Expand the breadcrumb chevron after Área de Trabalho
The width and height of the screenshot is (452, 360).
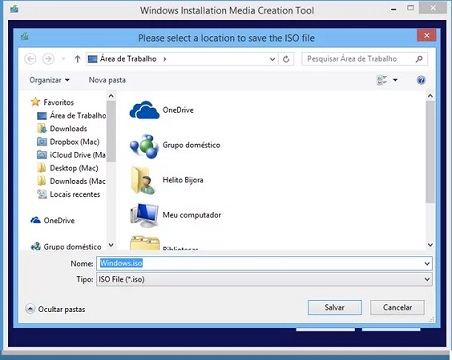(x=165, y=59)
